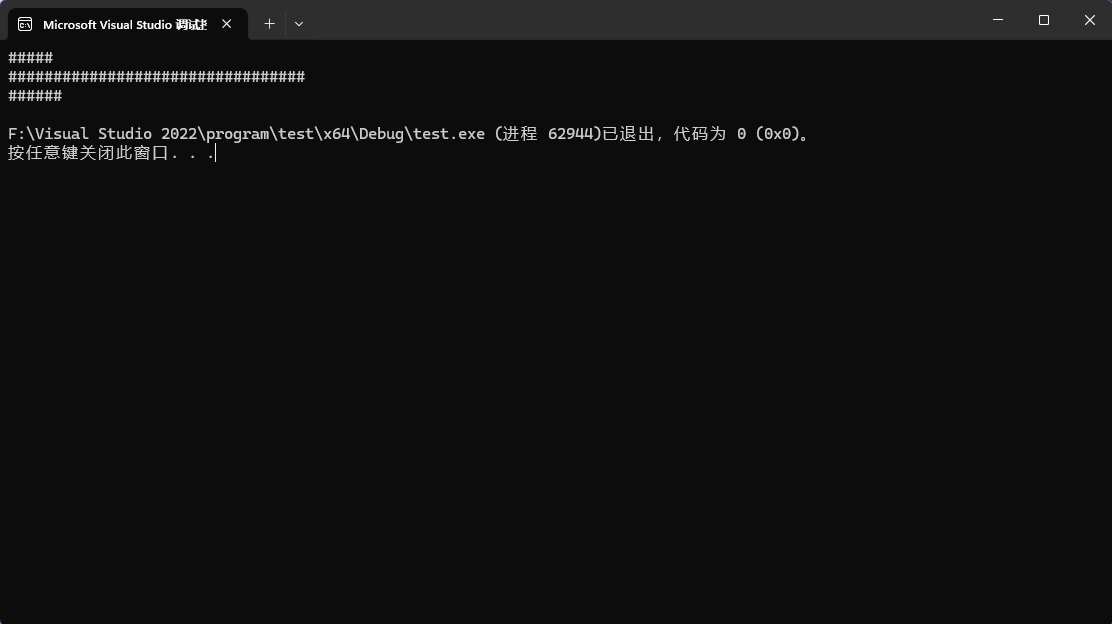Maximize the terminal window
This screenshot has width=1112, height=624.
pyautogui.click(x=1044, y=20)
